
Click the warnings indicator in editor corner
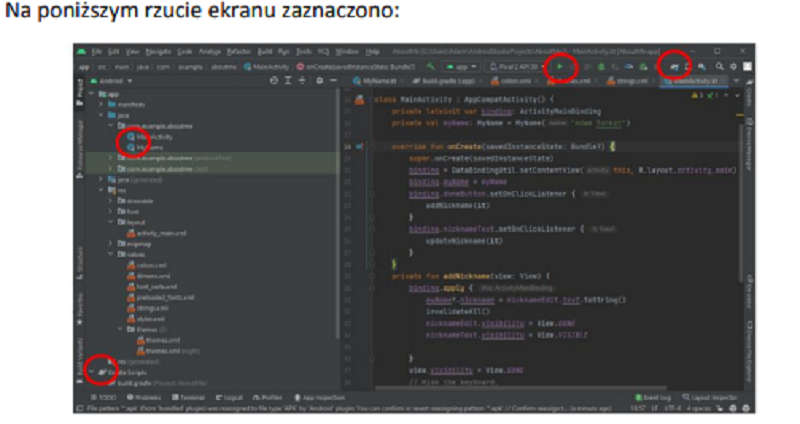pos(696,95)
